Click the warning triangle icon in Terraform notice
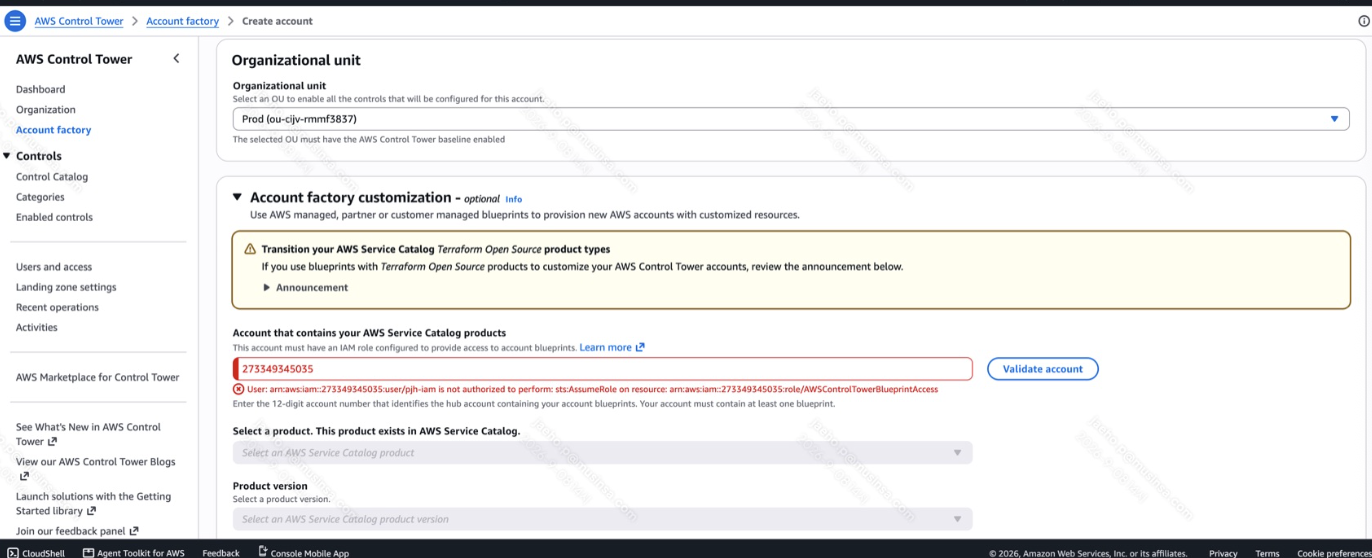Image resolution: width=1372 pixels, height=558 pixels. click(250, 249)
